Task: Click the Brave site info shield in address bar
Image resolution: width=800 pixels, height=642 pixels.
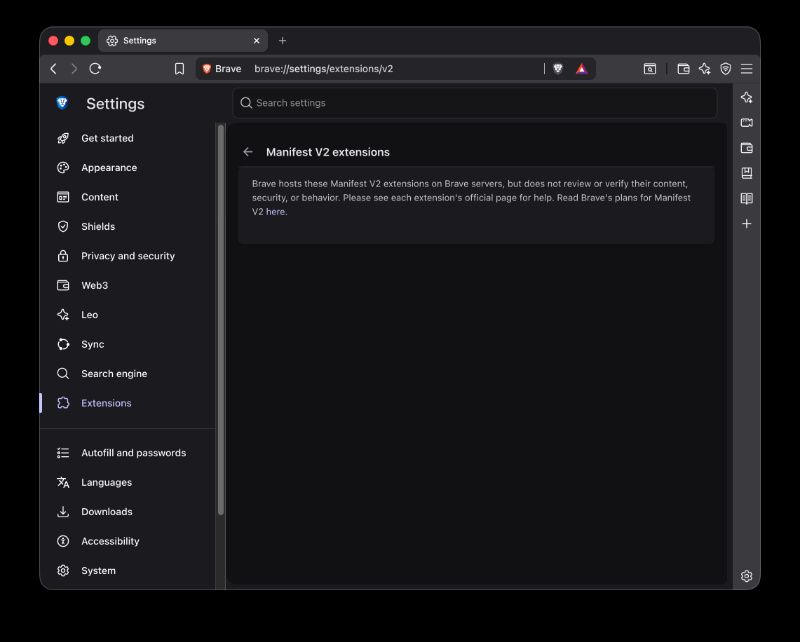Action: point(221,68)
